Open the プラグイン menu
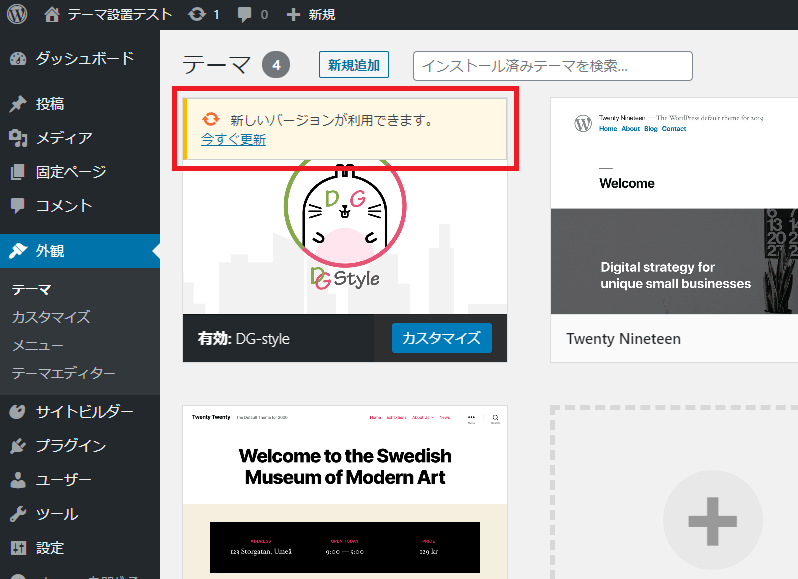Viewport: 798px width, 579px height. pos(70,446)
